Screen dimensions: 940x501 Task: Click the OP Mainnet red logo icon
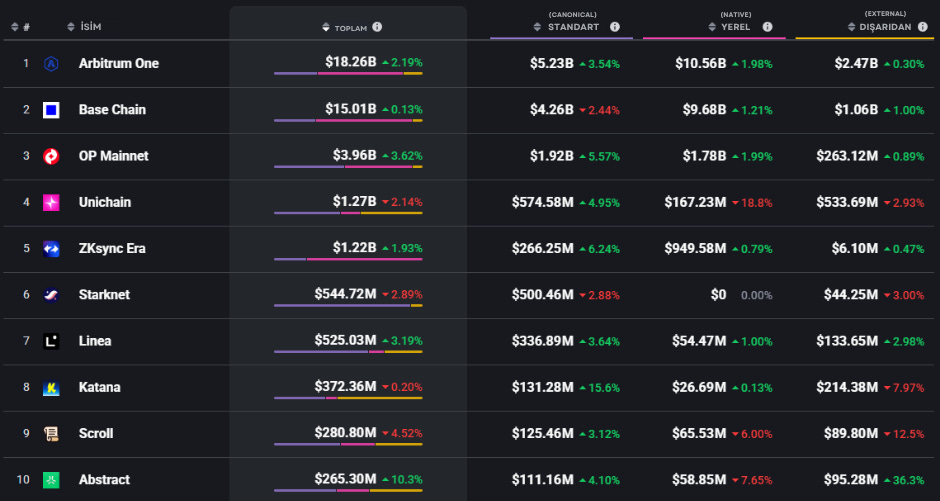point(51,156)
